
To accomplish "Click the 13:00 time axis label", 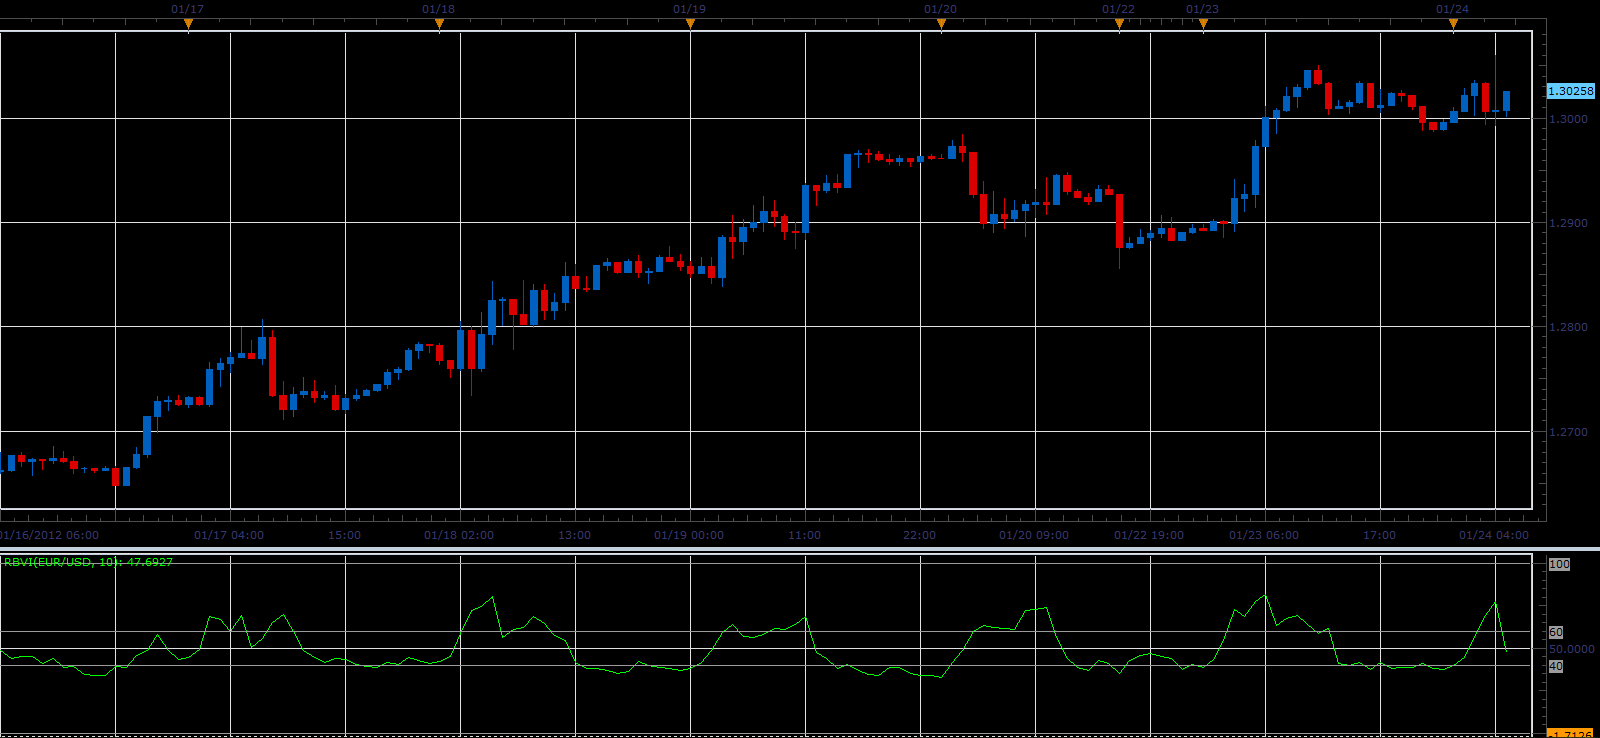I will (575, 535).
